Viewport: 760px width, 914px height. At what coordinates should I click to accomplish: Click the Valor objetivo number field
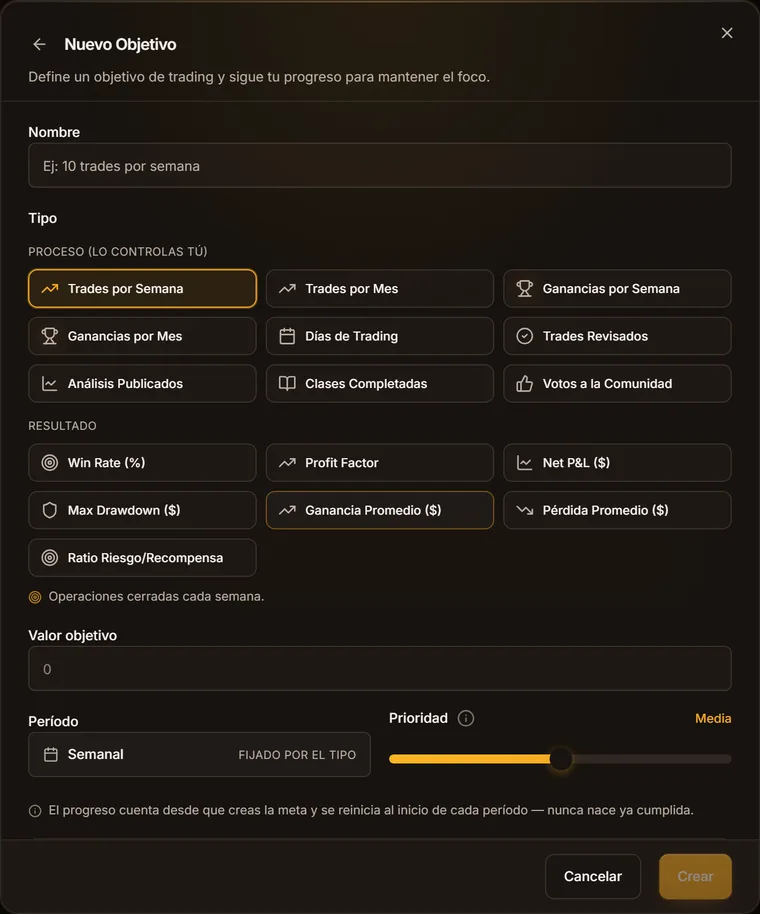tap(380, 669)
